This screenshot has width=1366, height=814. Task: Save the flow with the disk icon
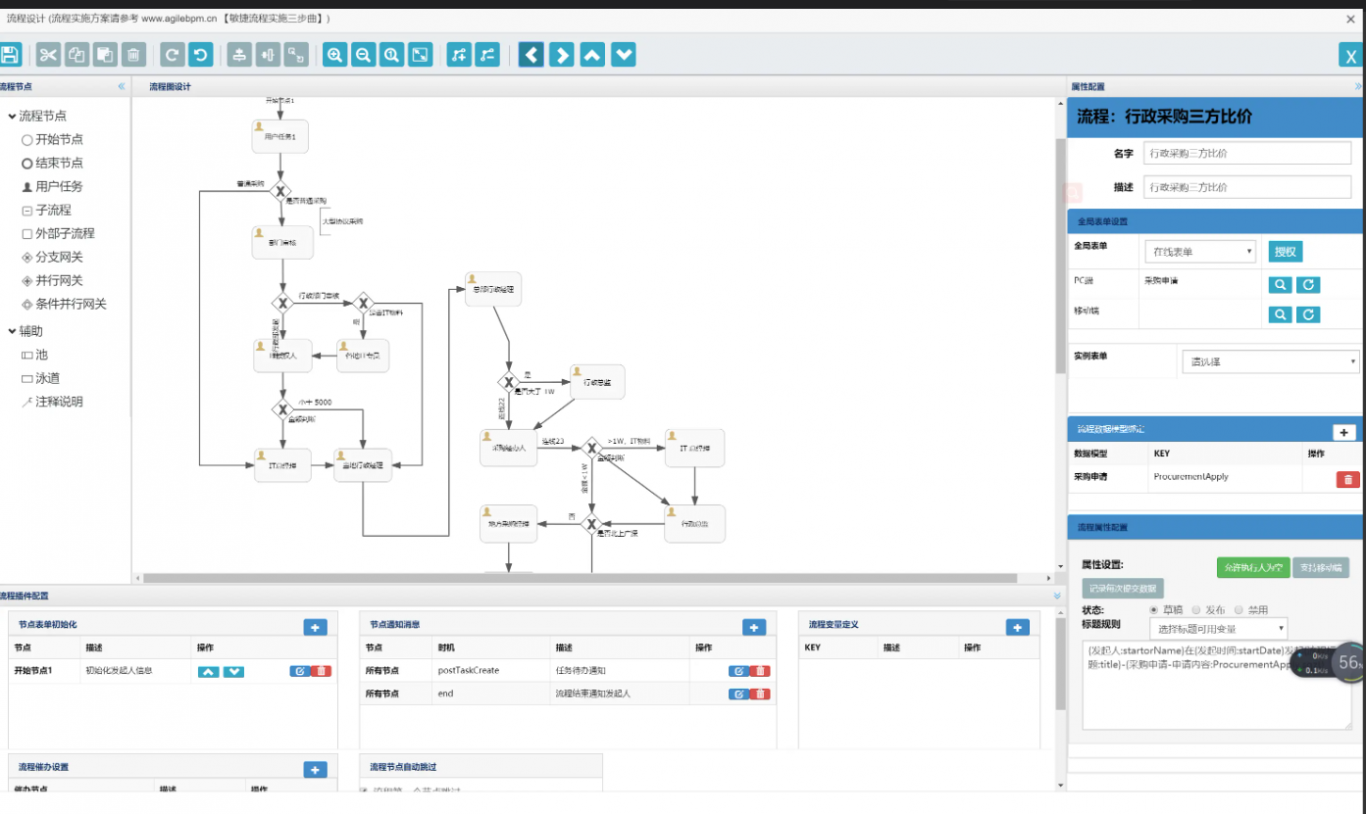point(10,55)
